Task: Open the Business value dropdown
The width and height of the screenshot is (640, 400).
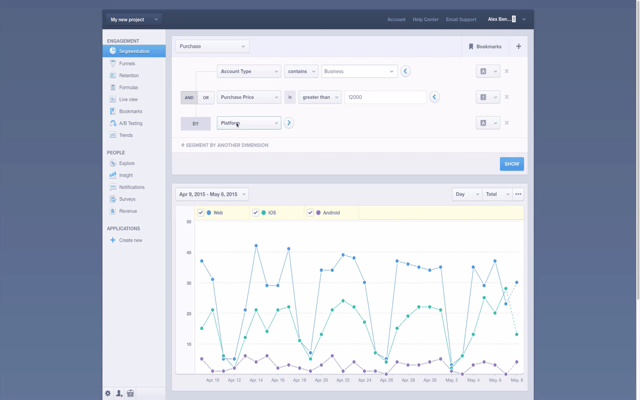Action: tap(359, 71)
